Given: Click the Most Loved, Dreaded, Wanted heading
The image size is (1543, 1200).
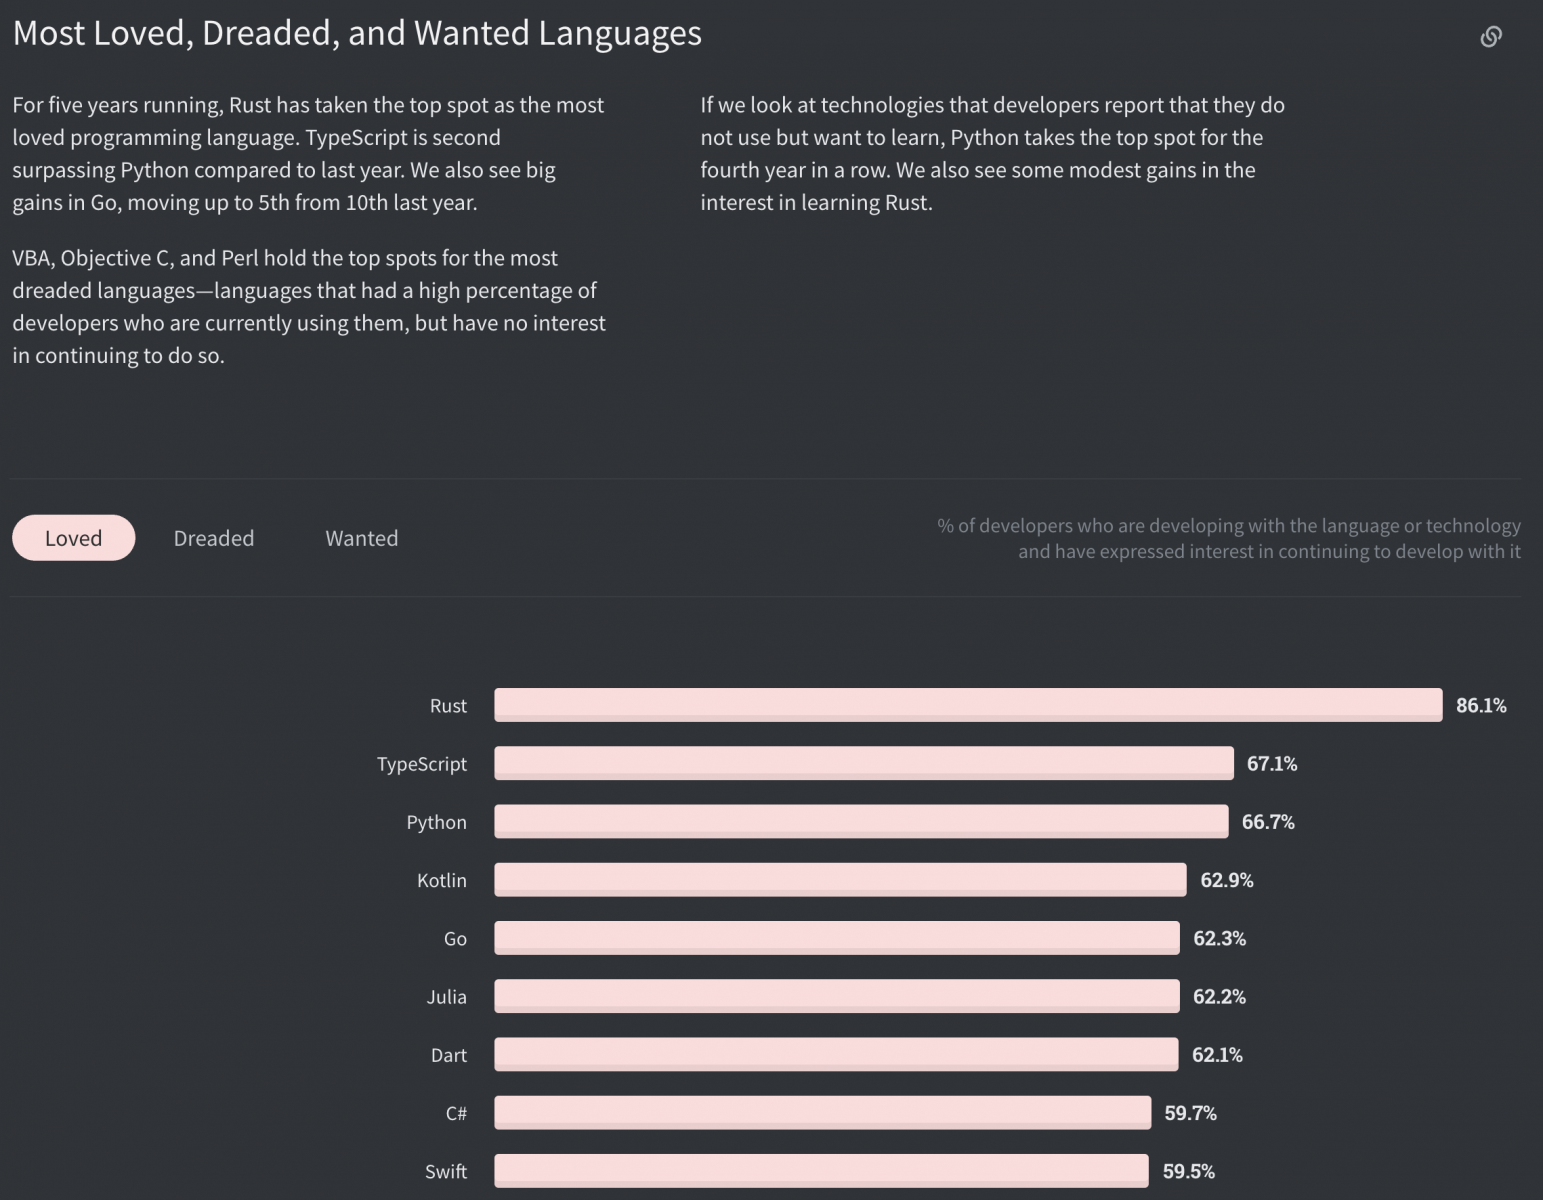Looking at the screenshot, I should point(357,33).
